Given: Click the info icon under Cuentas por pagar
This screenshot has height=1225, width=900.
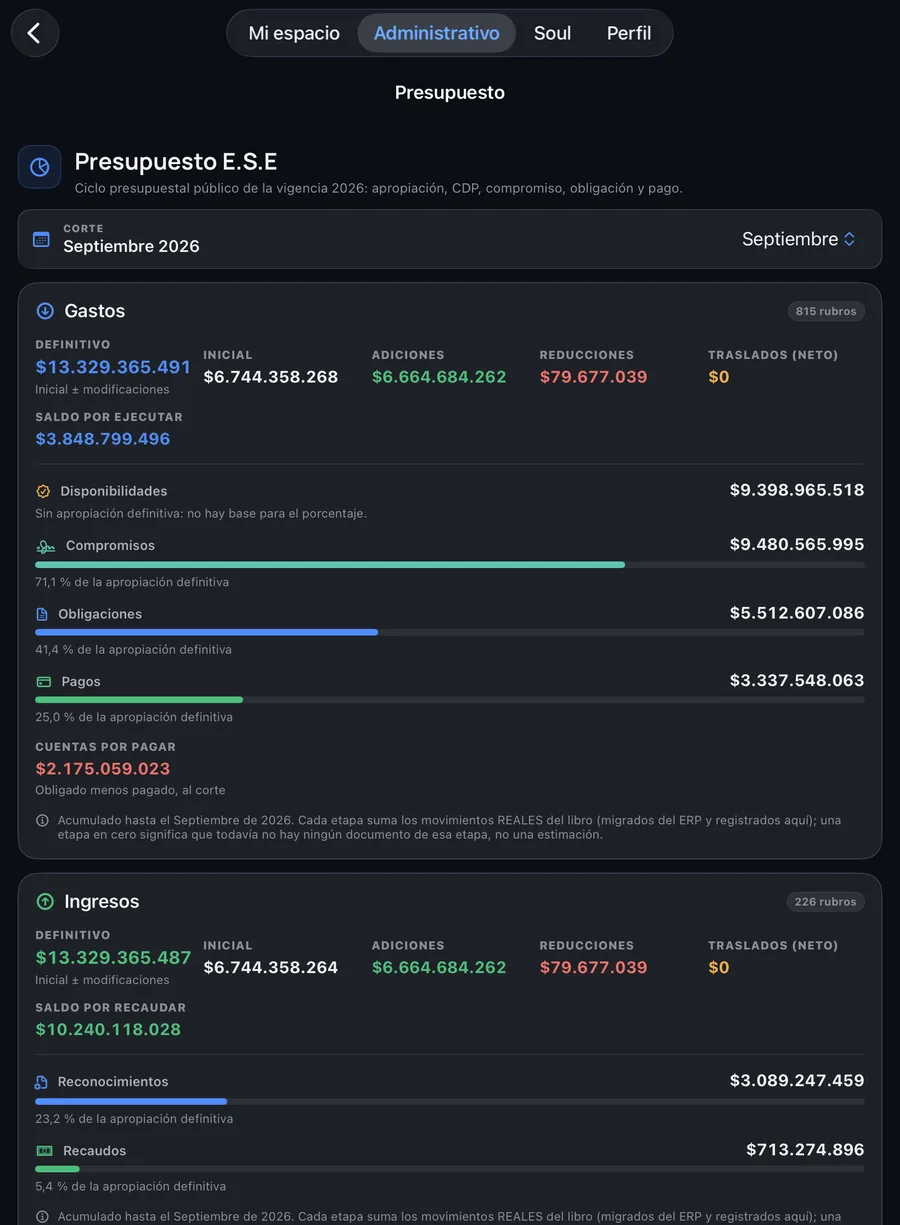Looking at the screenshot, I should (x=42, y=820).
